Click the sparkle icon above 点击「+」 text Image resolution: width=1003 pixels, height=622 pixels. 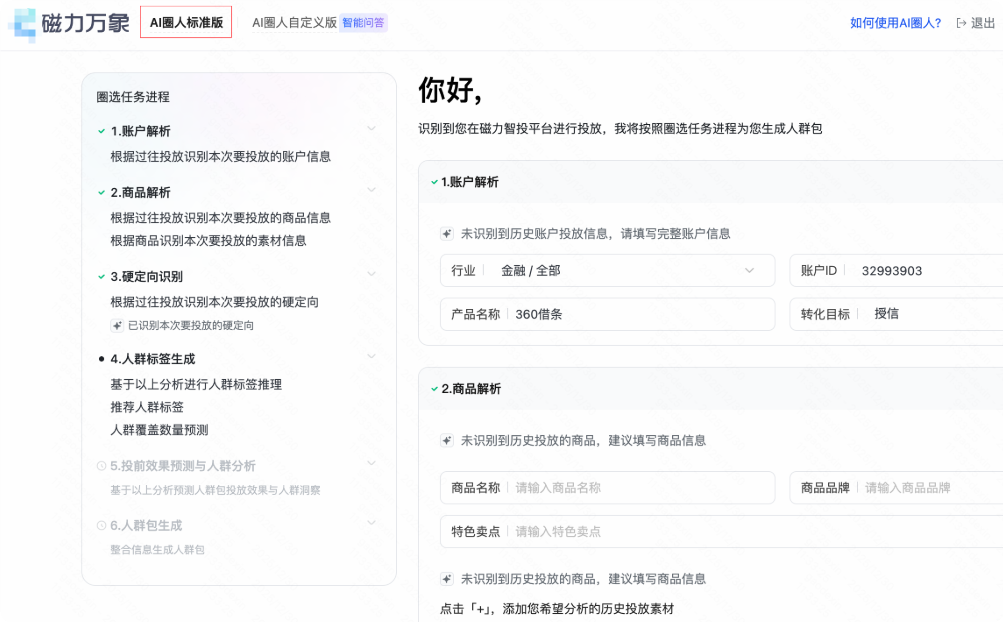[446, 579]
